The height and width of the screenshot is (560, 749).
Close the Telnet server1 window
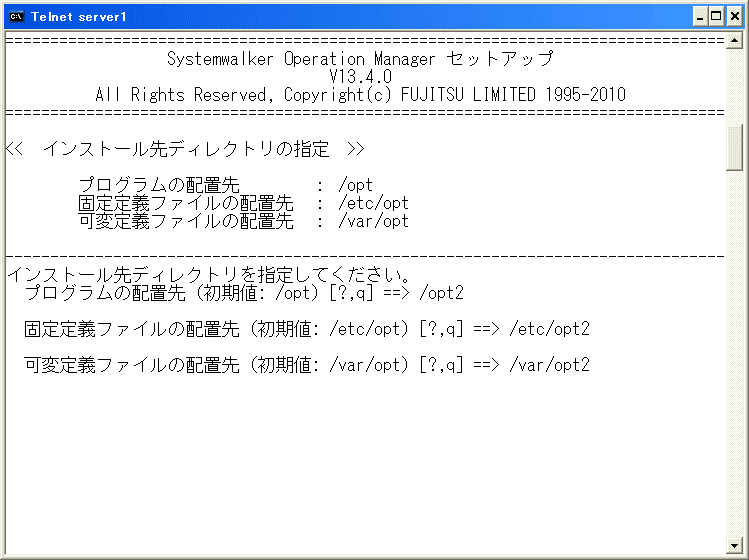click(x=735, y=17)
